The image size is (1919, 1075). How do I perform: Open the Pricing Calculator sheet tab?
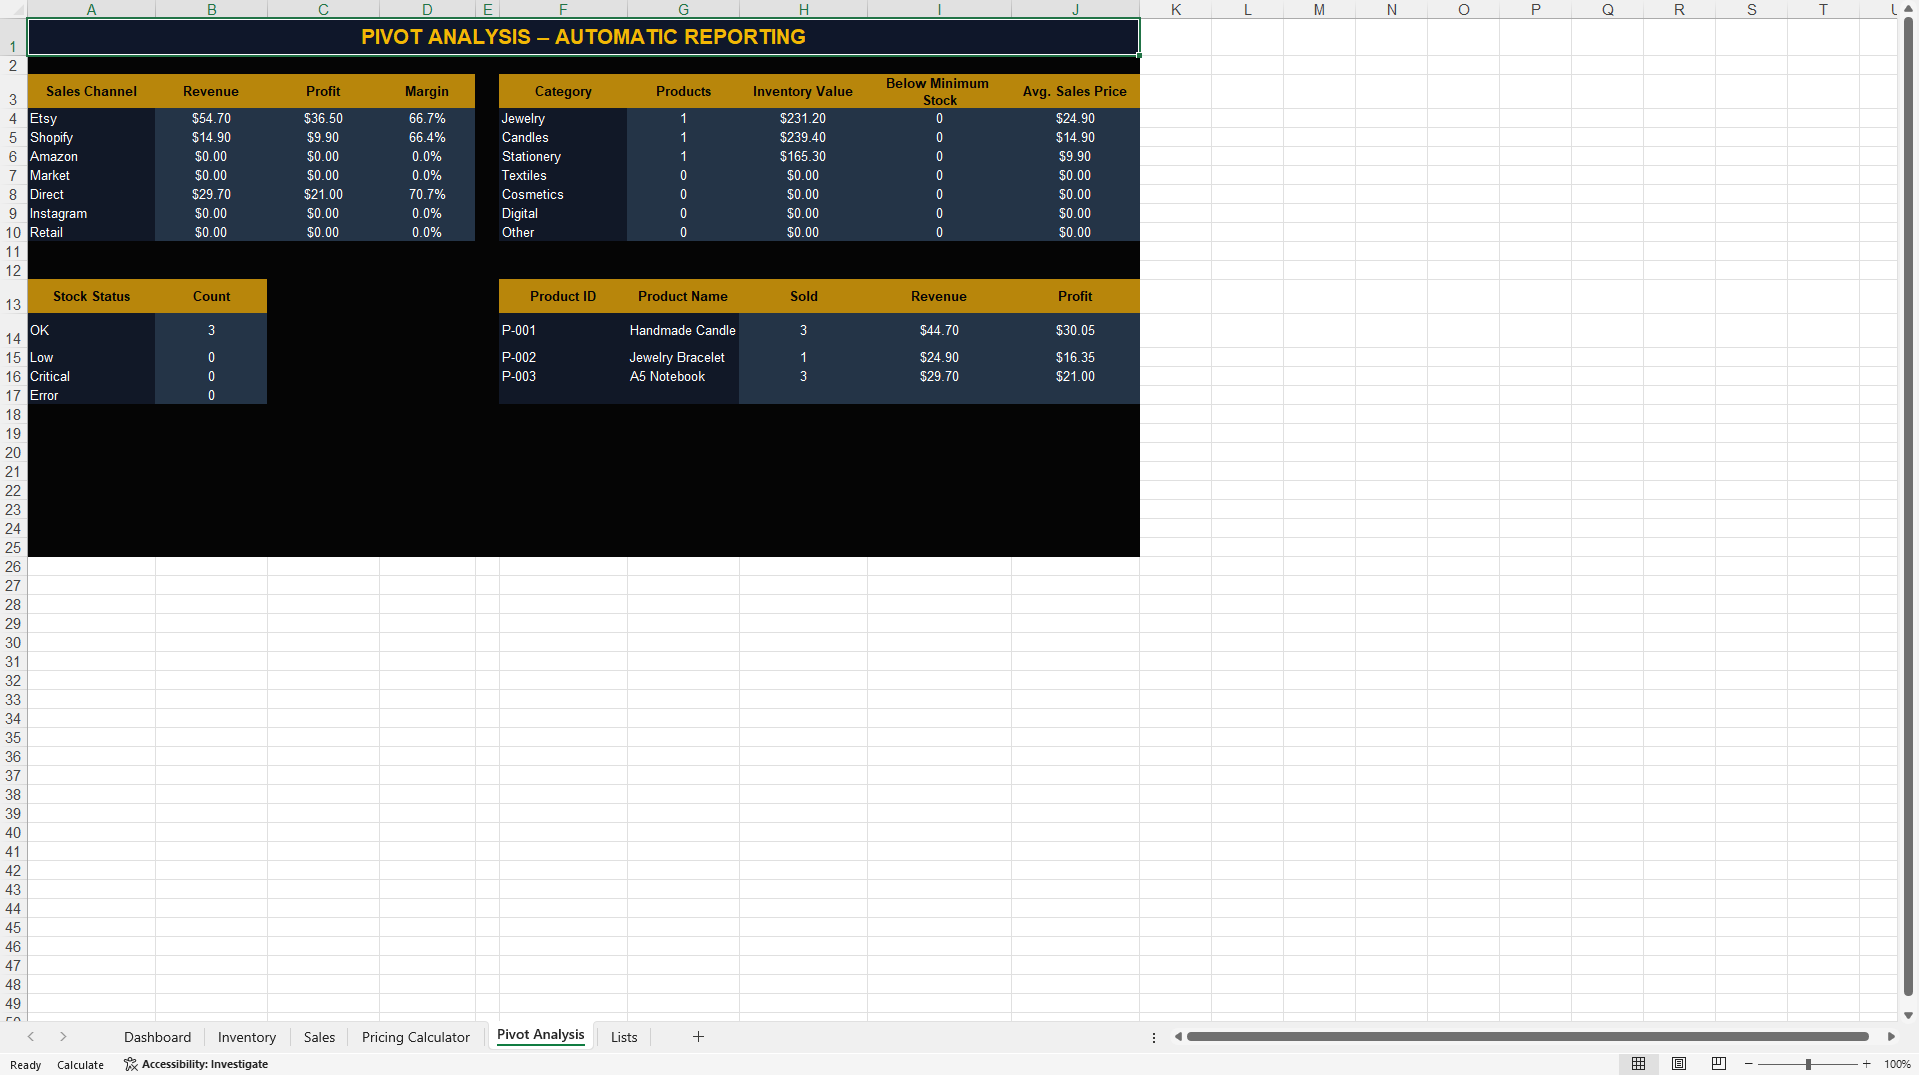(x=415, y=1037)
